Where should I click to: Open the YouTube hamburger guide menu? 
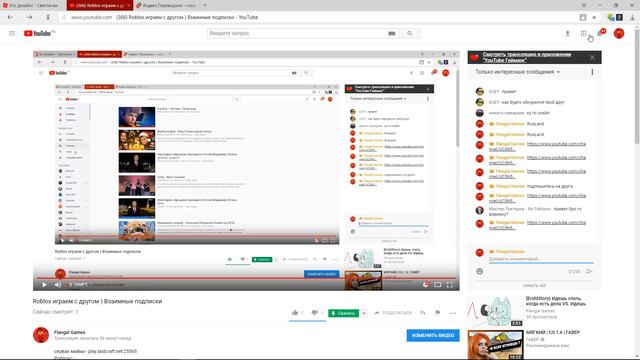[x=12, y=33]
